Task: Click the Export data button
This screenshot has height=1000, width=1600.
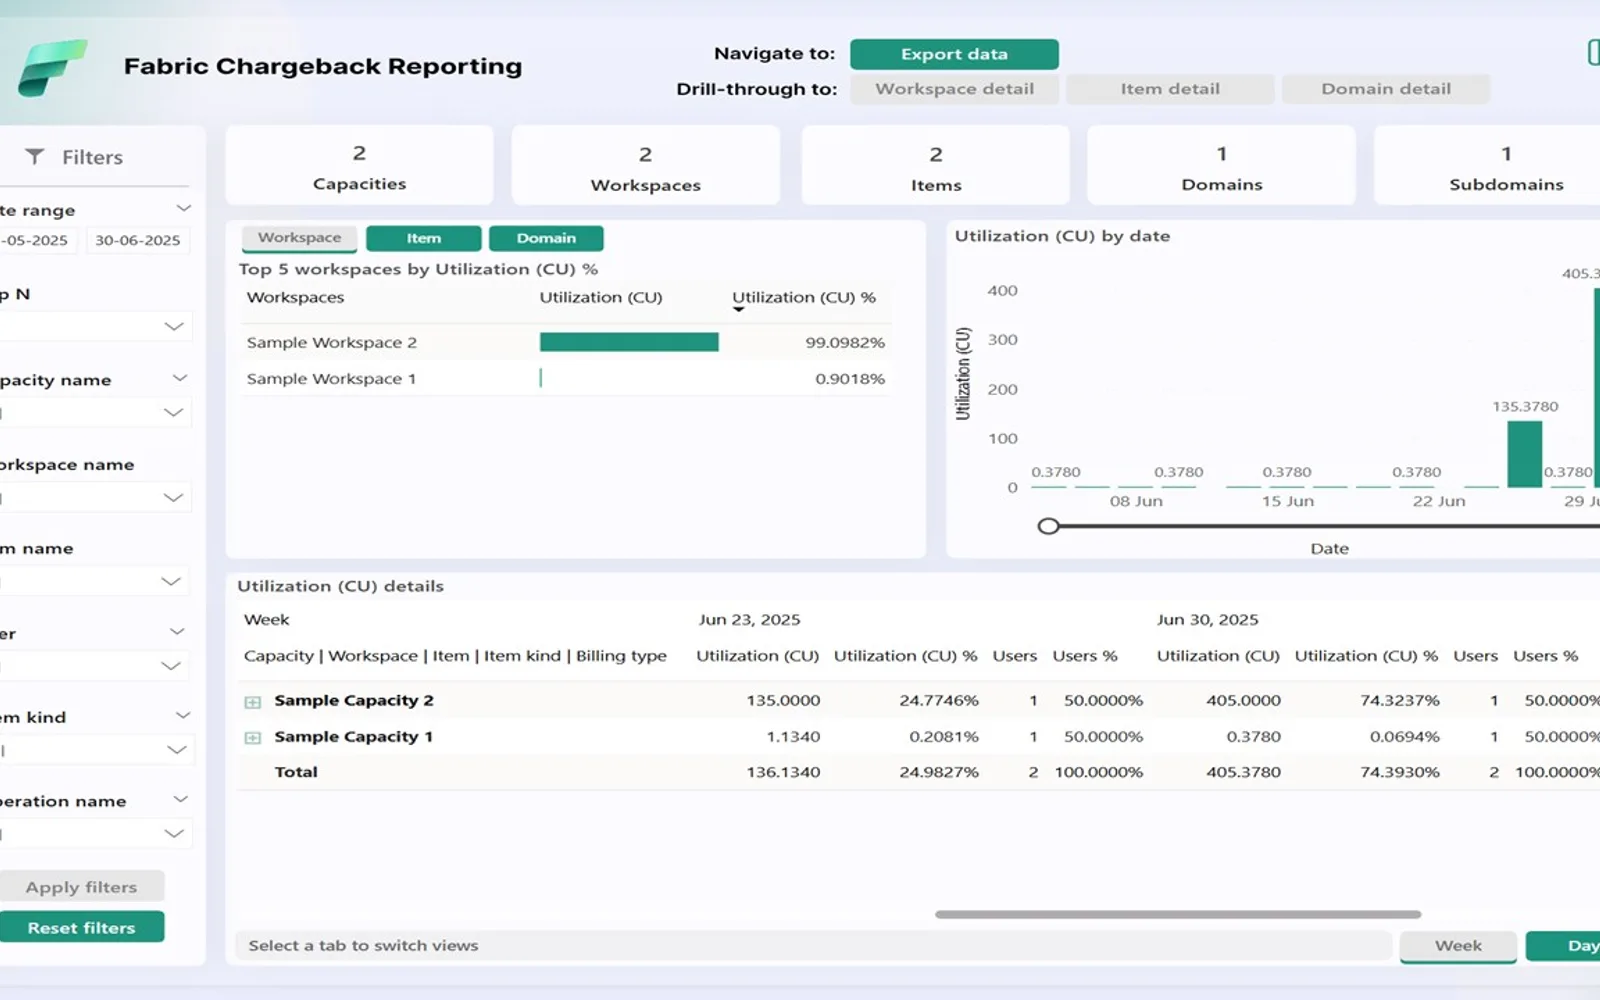Action: pos(954,54)
